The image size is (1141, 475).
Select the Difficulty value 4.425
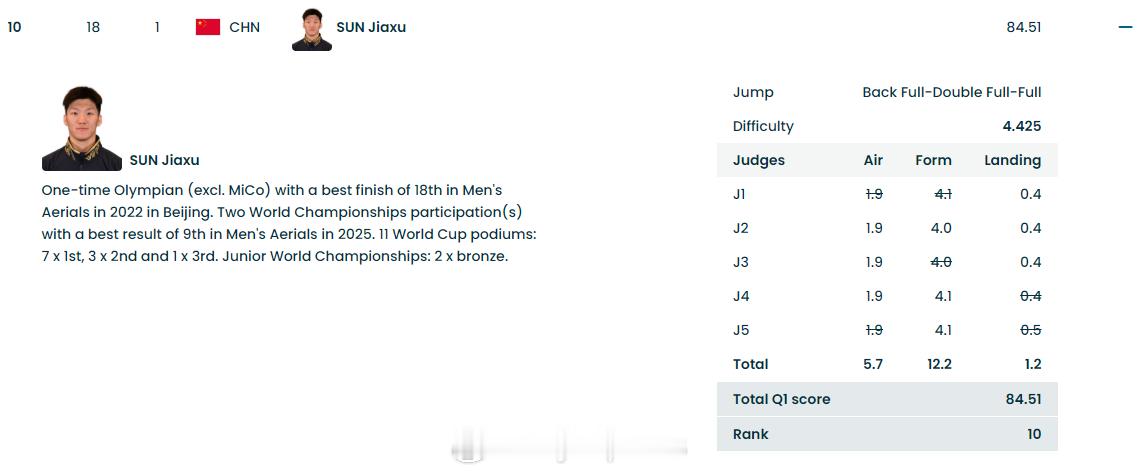[1022, 127]
